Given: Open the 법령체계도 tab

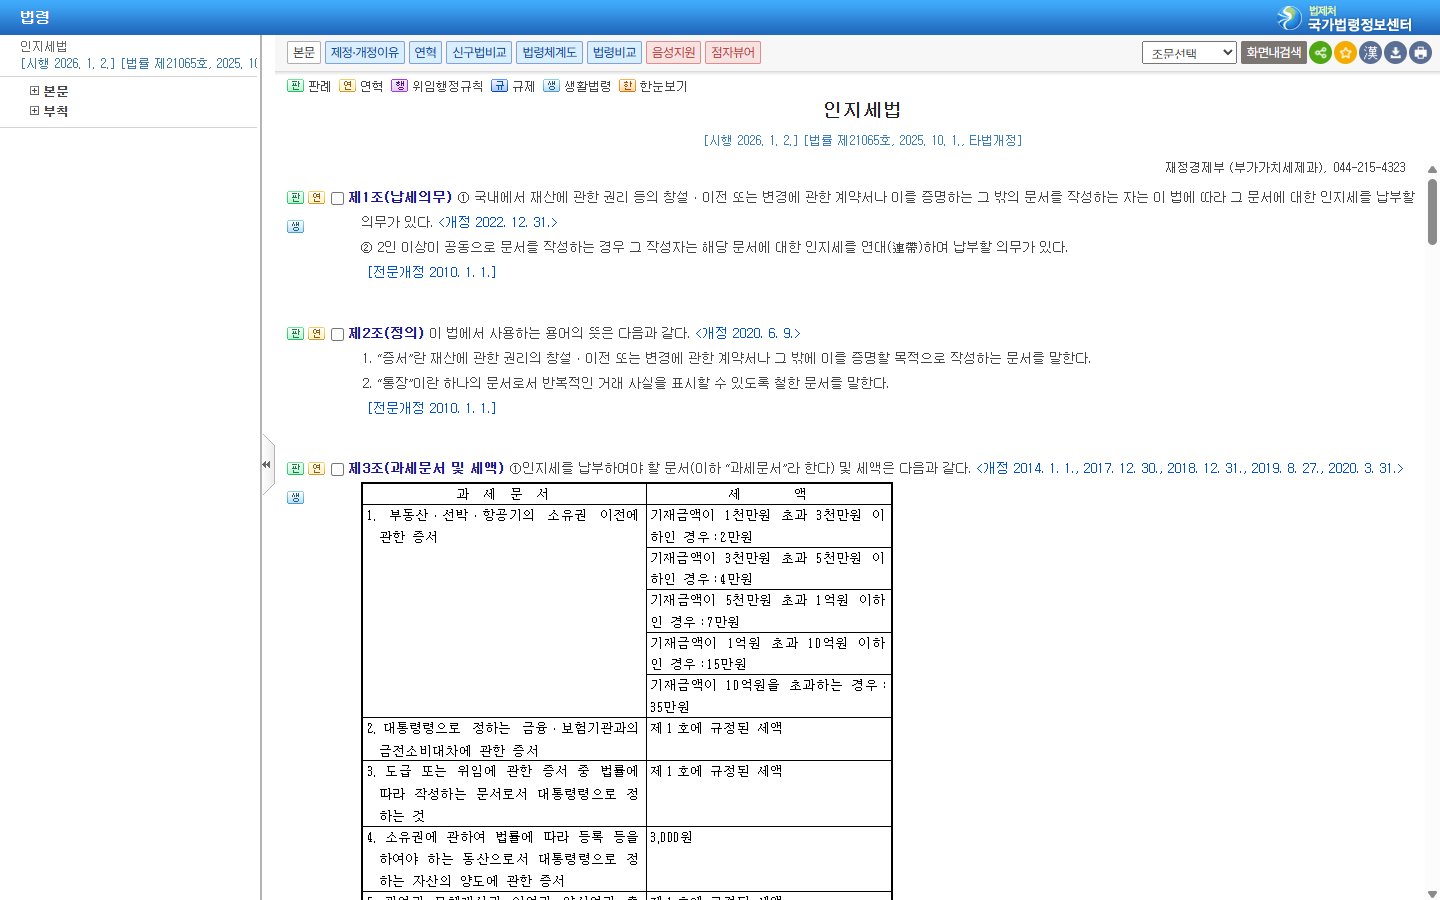Looking at the screenshot, I should tap(550, 52).
